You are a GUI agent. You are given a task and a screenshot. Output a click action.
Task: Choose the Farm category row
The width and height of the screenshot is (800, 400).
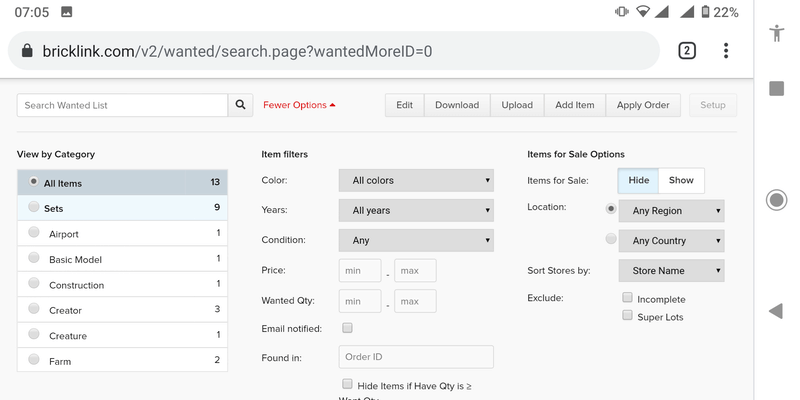coord(122,361)
